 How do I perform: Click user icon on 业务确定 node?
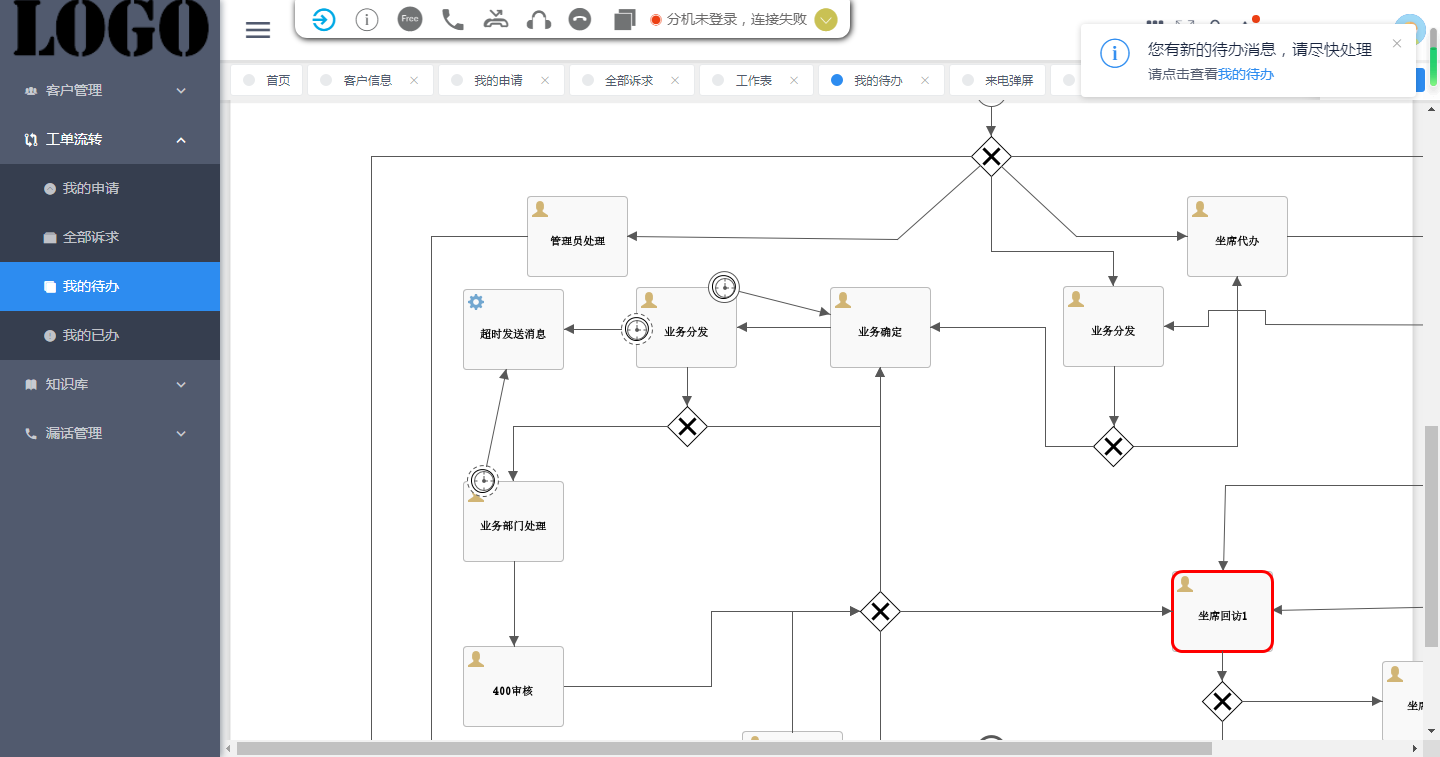click(x=843, y=300)
